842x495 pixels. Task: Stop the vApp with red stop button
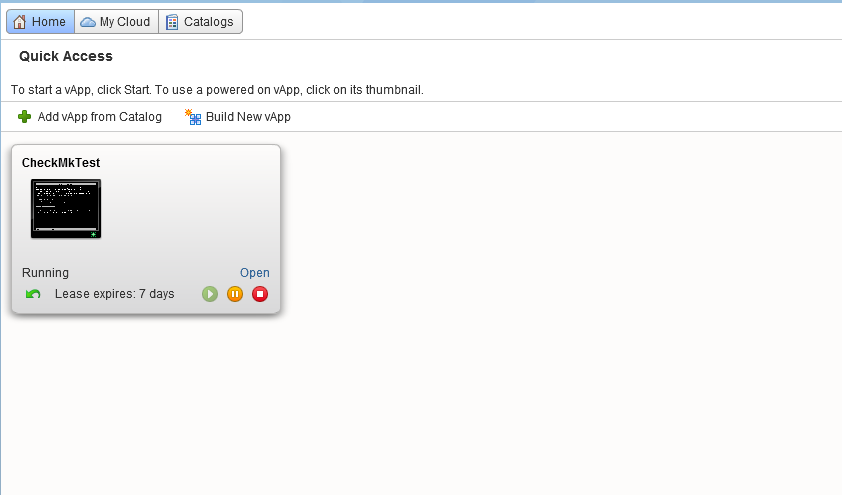click(x=260, y=294)
